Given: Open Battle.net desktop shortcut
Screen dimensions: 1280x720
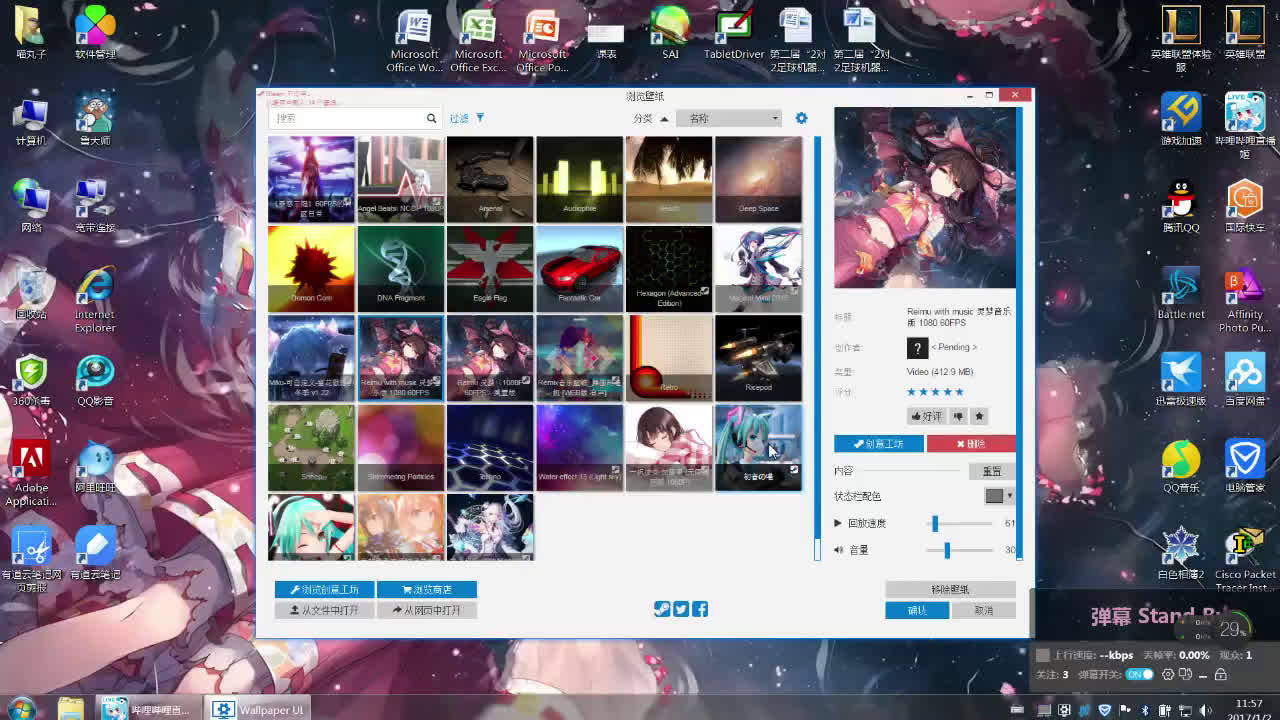Looking at the screenshot, I should (1181, 293).
